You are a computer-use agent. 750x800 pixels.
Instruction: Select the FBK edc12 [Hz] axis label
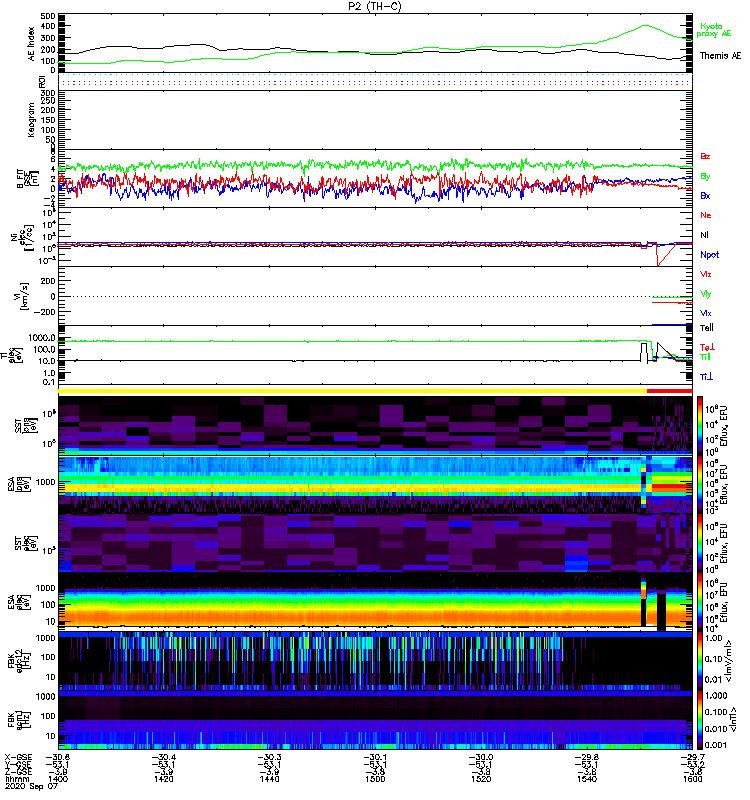pos(19,661)
